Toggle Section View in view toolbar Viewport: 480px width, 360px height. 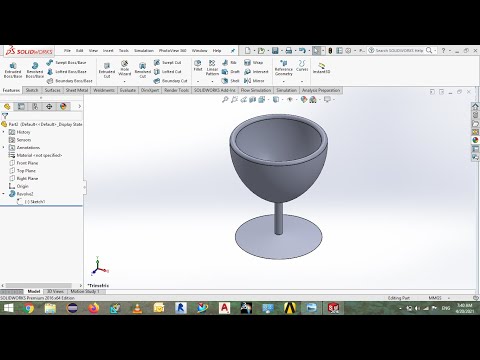253,99
